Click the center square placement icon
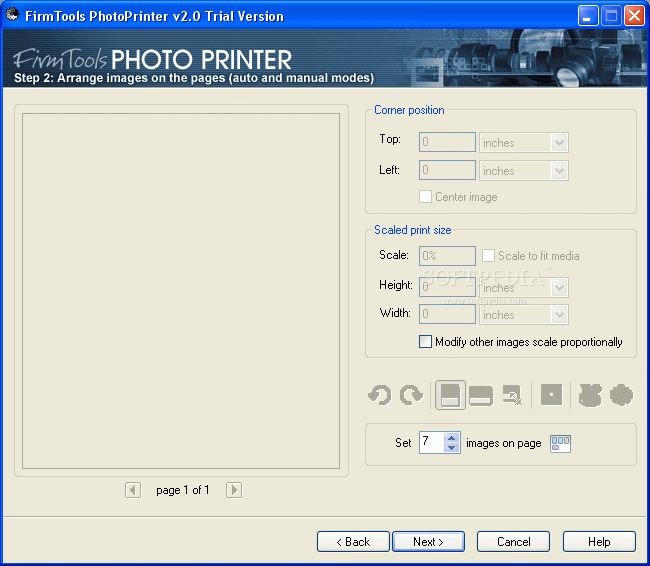 pyautogui.click(x=551, y=394)
